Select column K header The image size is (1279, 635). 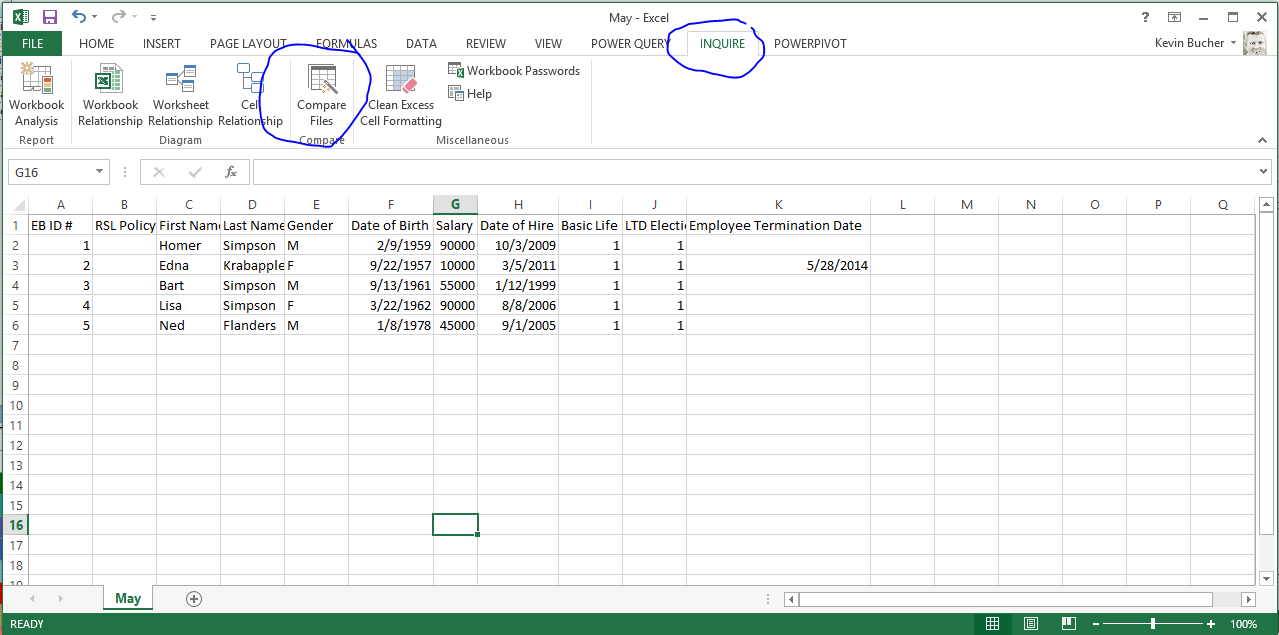pyautogui.click(x=778, y=205)
